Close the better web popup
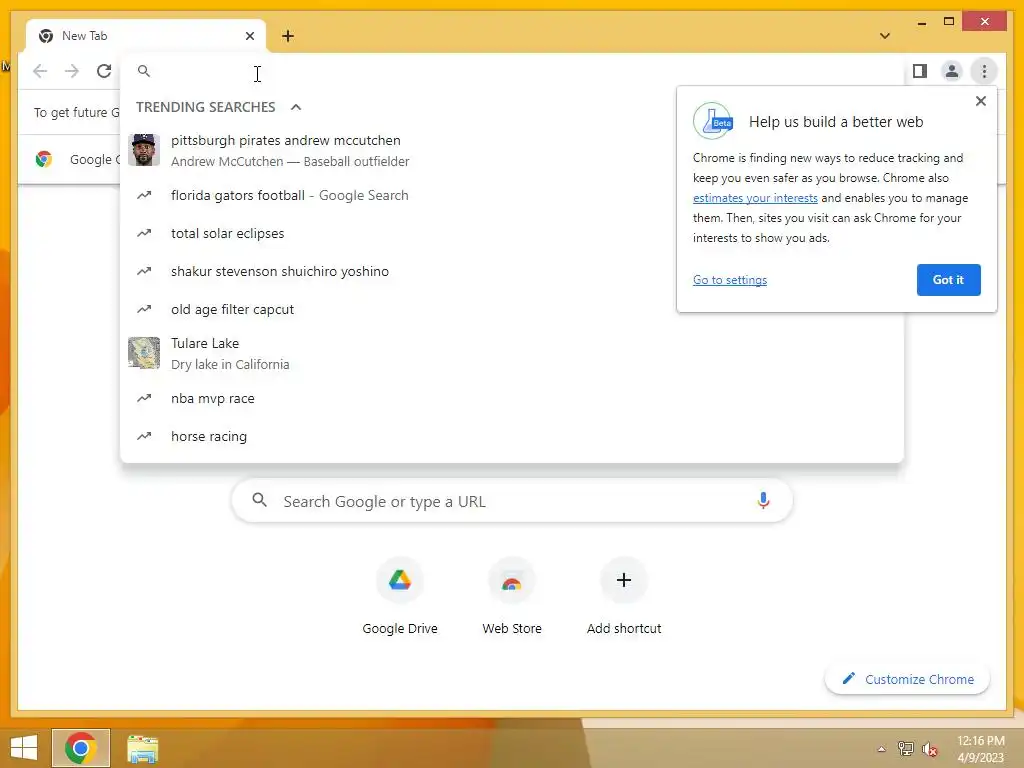This screenshot has width=1024, height=768. click(x=980, y=101)
